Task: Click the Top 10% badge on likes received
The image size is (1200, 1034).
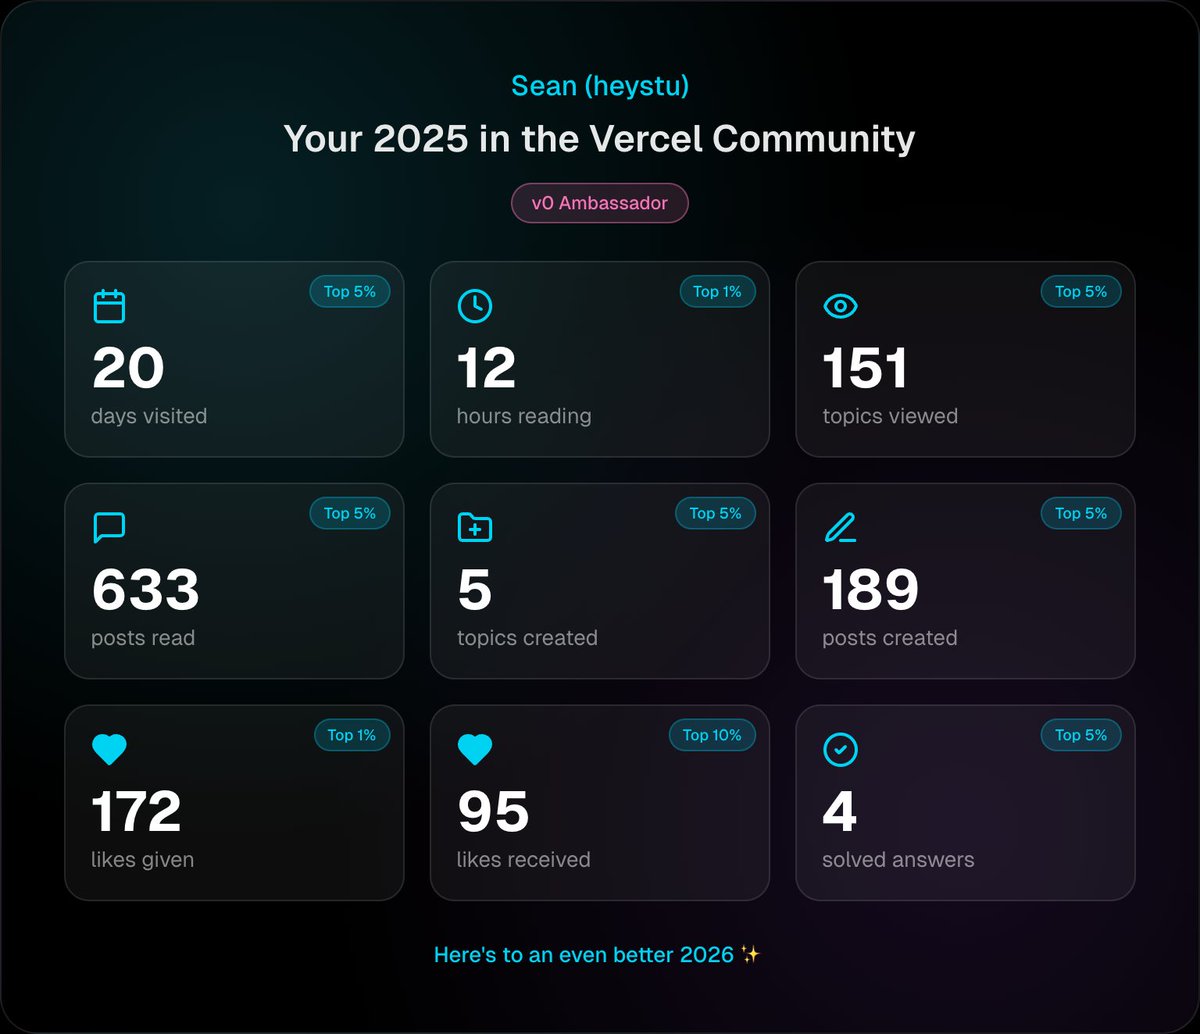Action: (x=712, y=735)
